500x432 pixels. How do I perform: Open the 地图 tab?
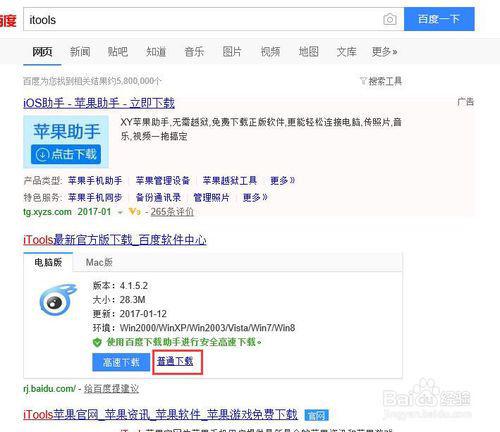[309, 52]
